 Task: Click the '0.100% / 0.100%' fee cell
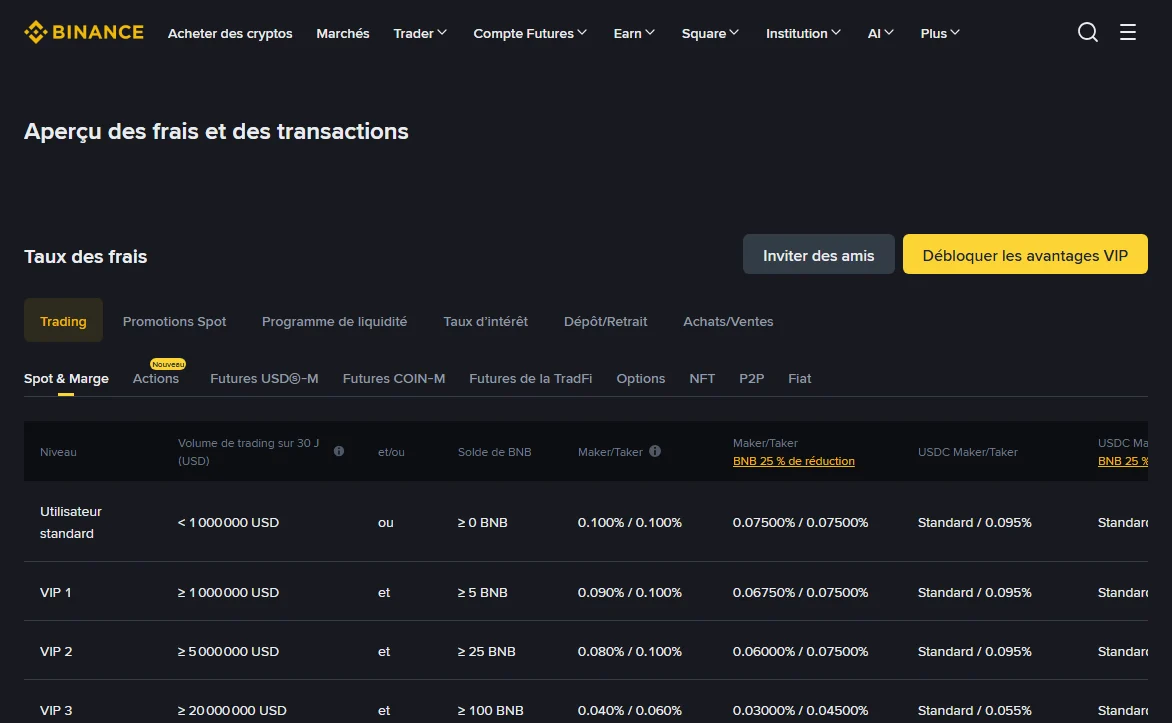click(x=629, y=522)
